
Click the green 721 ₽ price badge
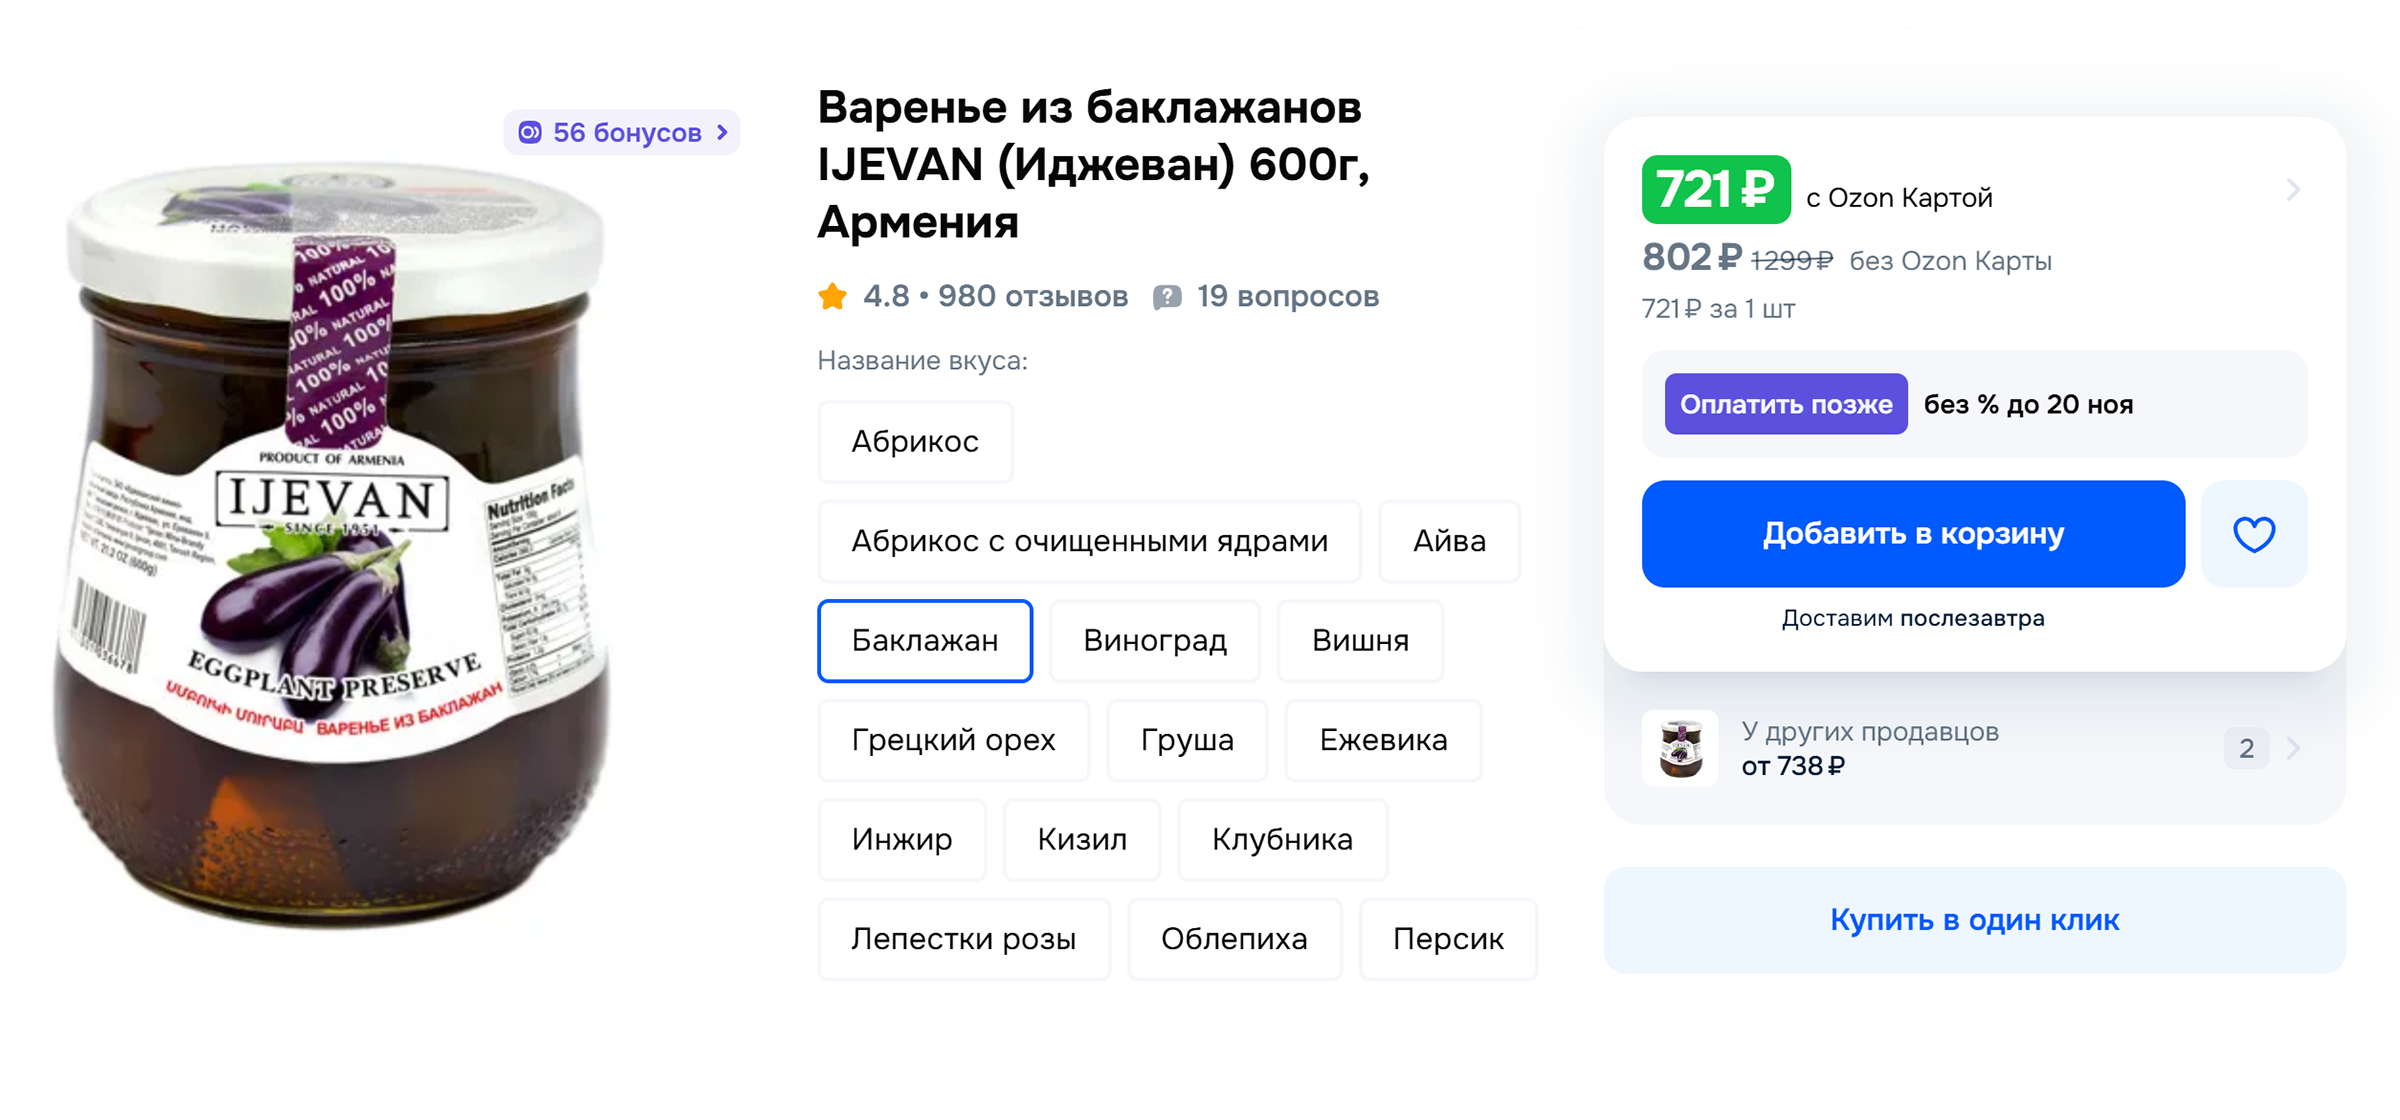1715,190
